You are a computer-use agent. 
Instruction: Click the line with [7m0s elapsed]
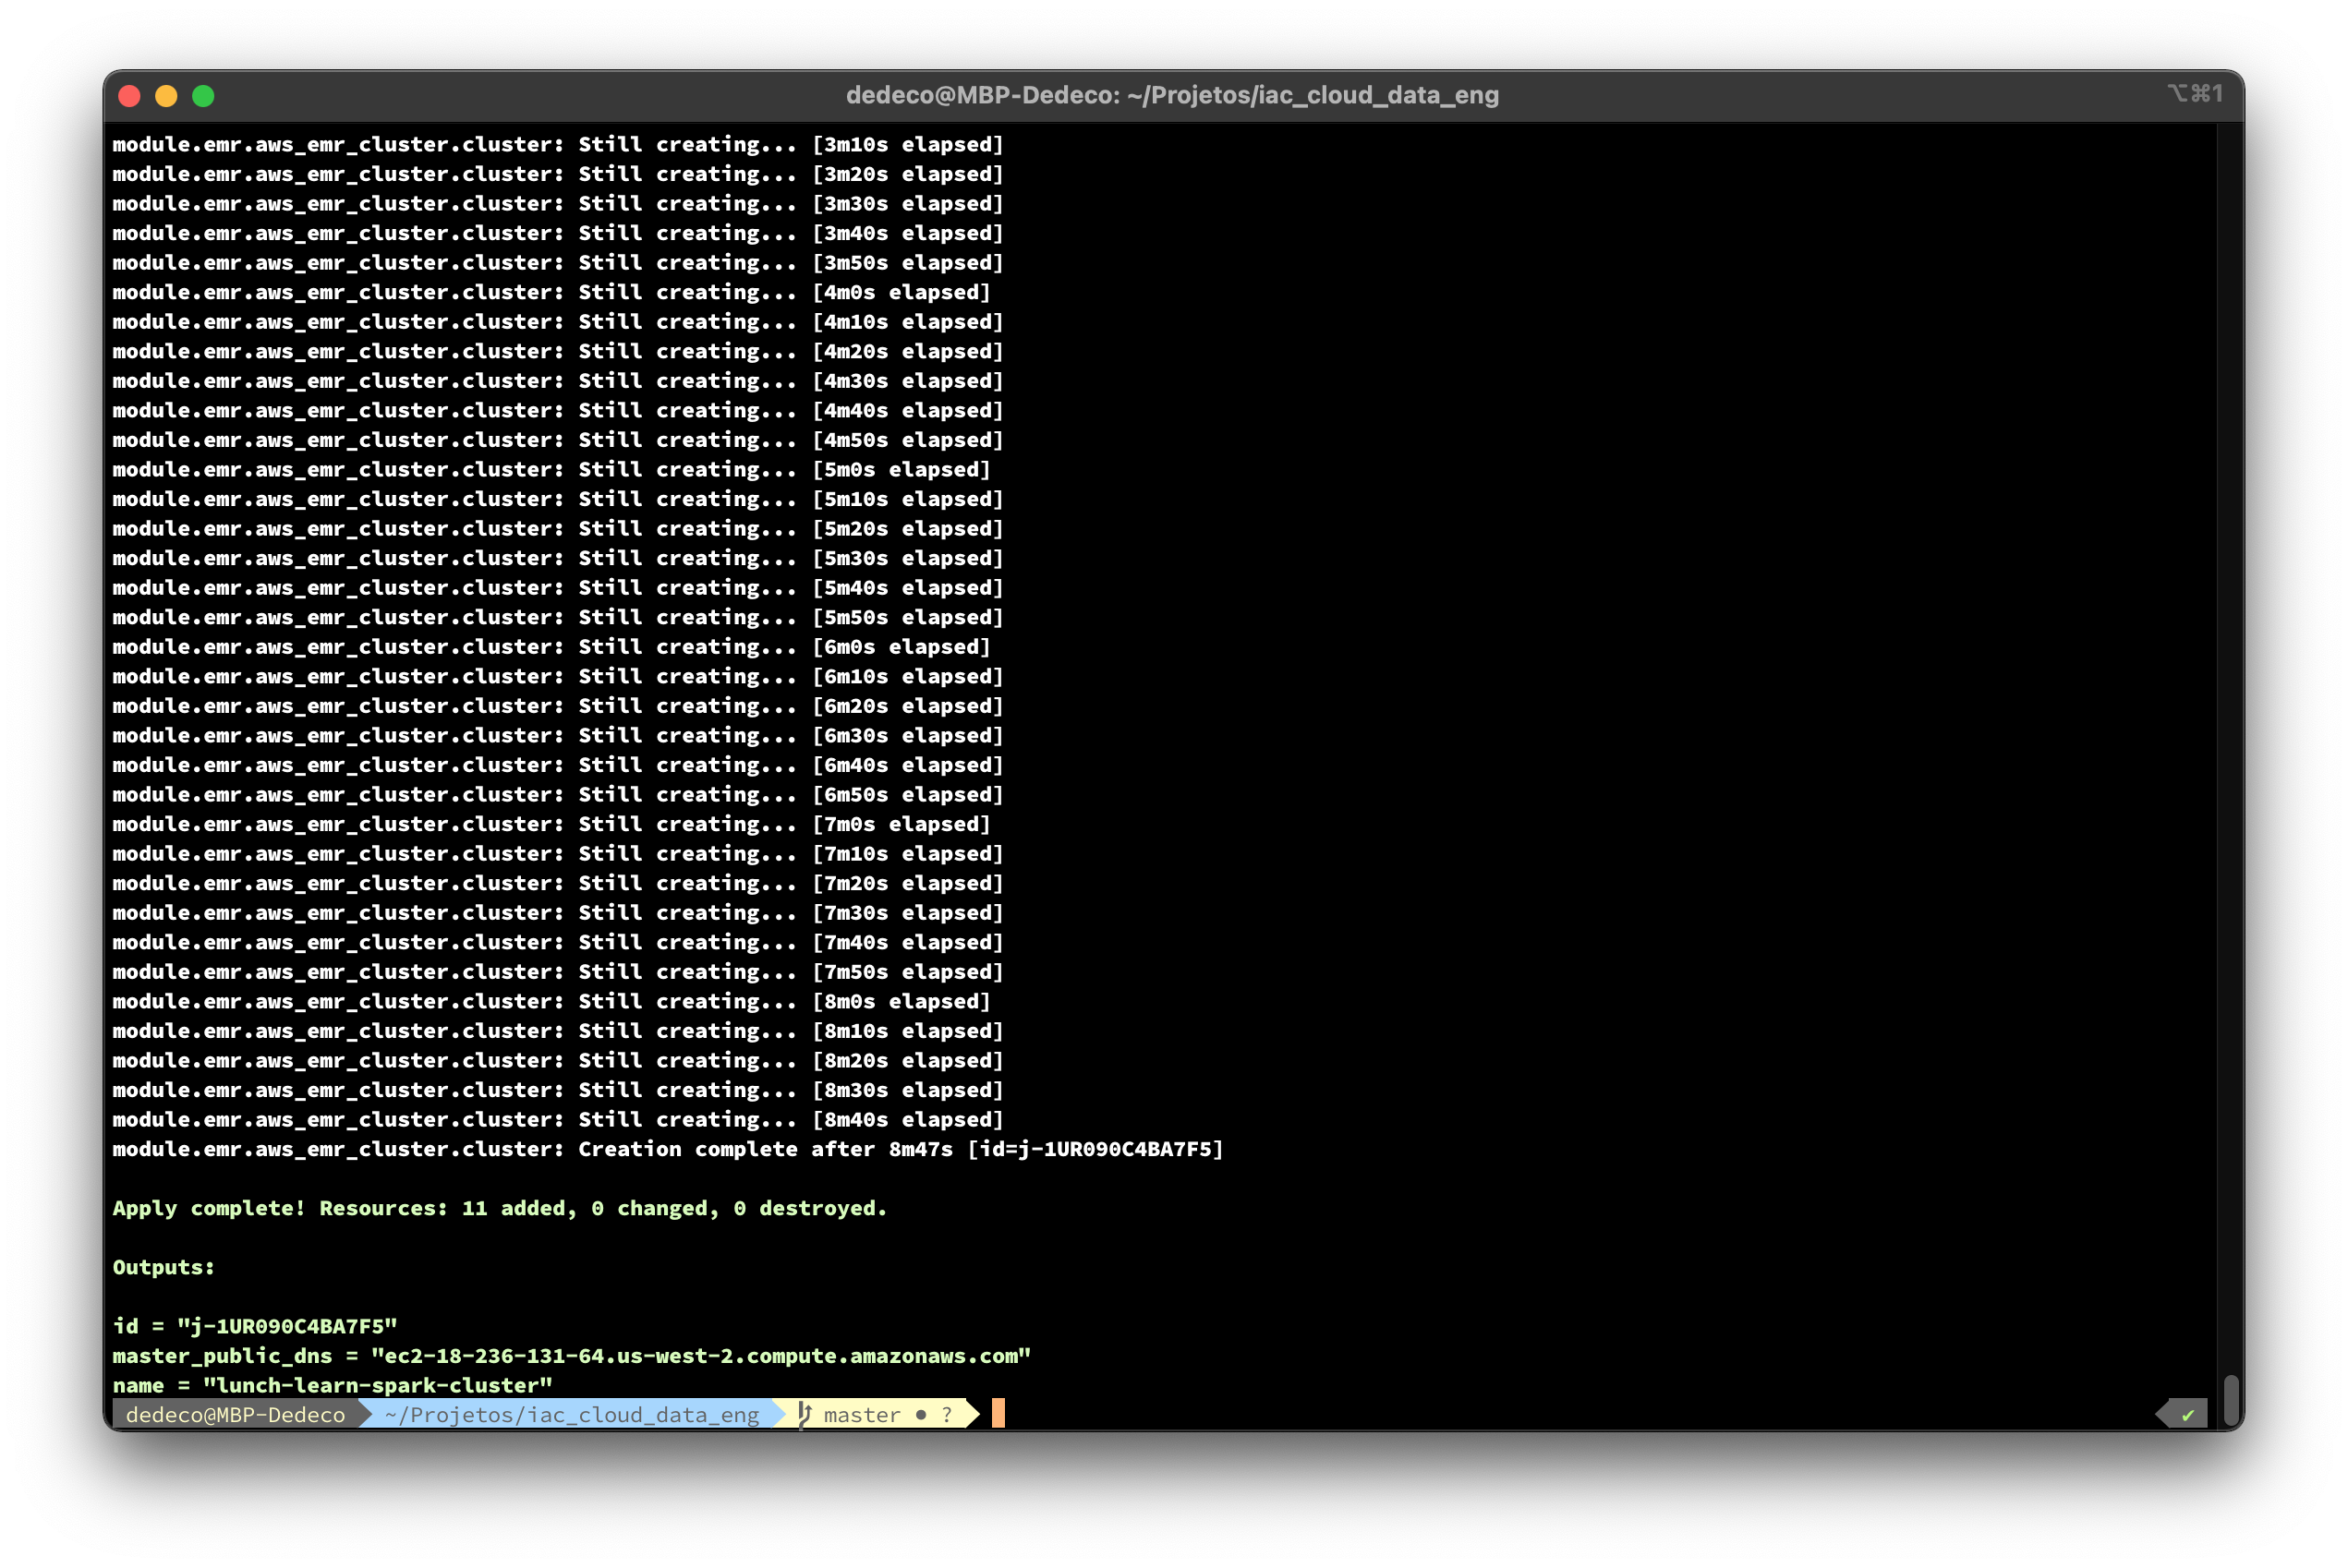551,824
